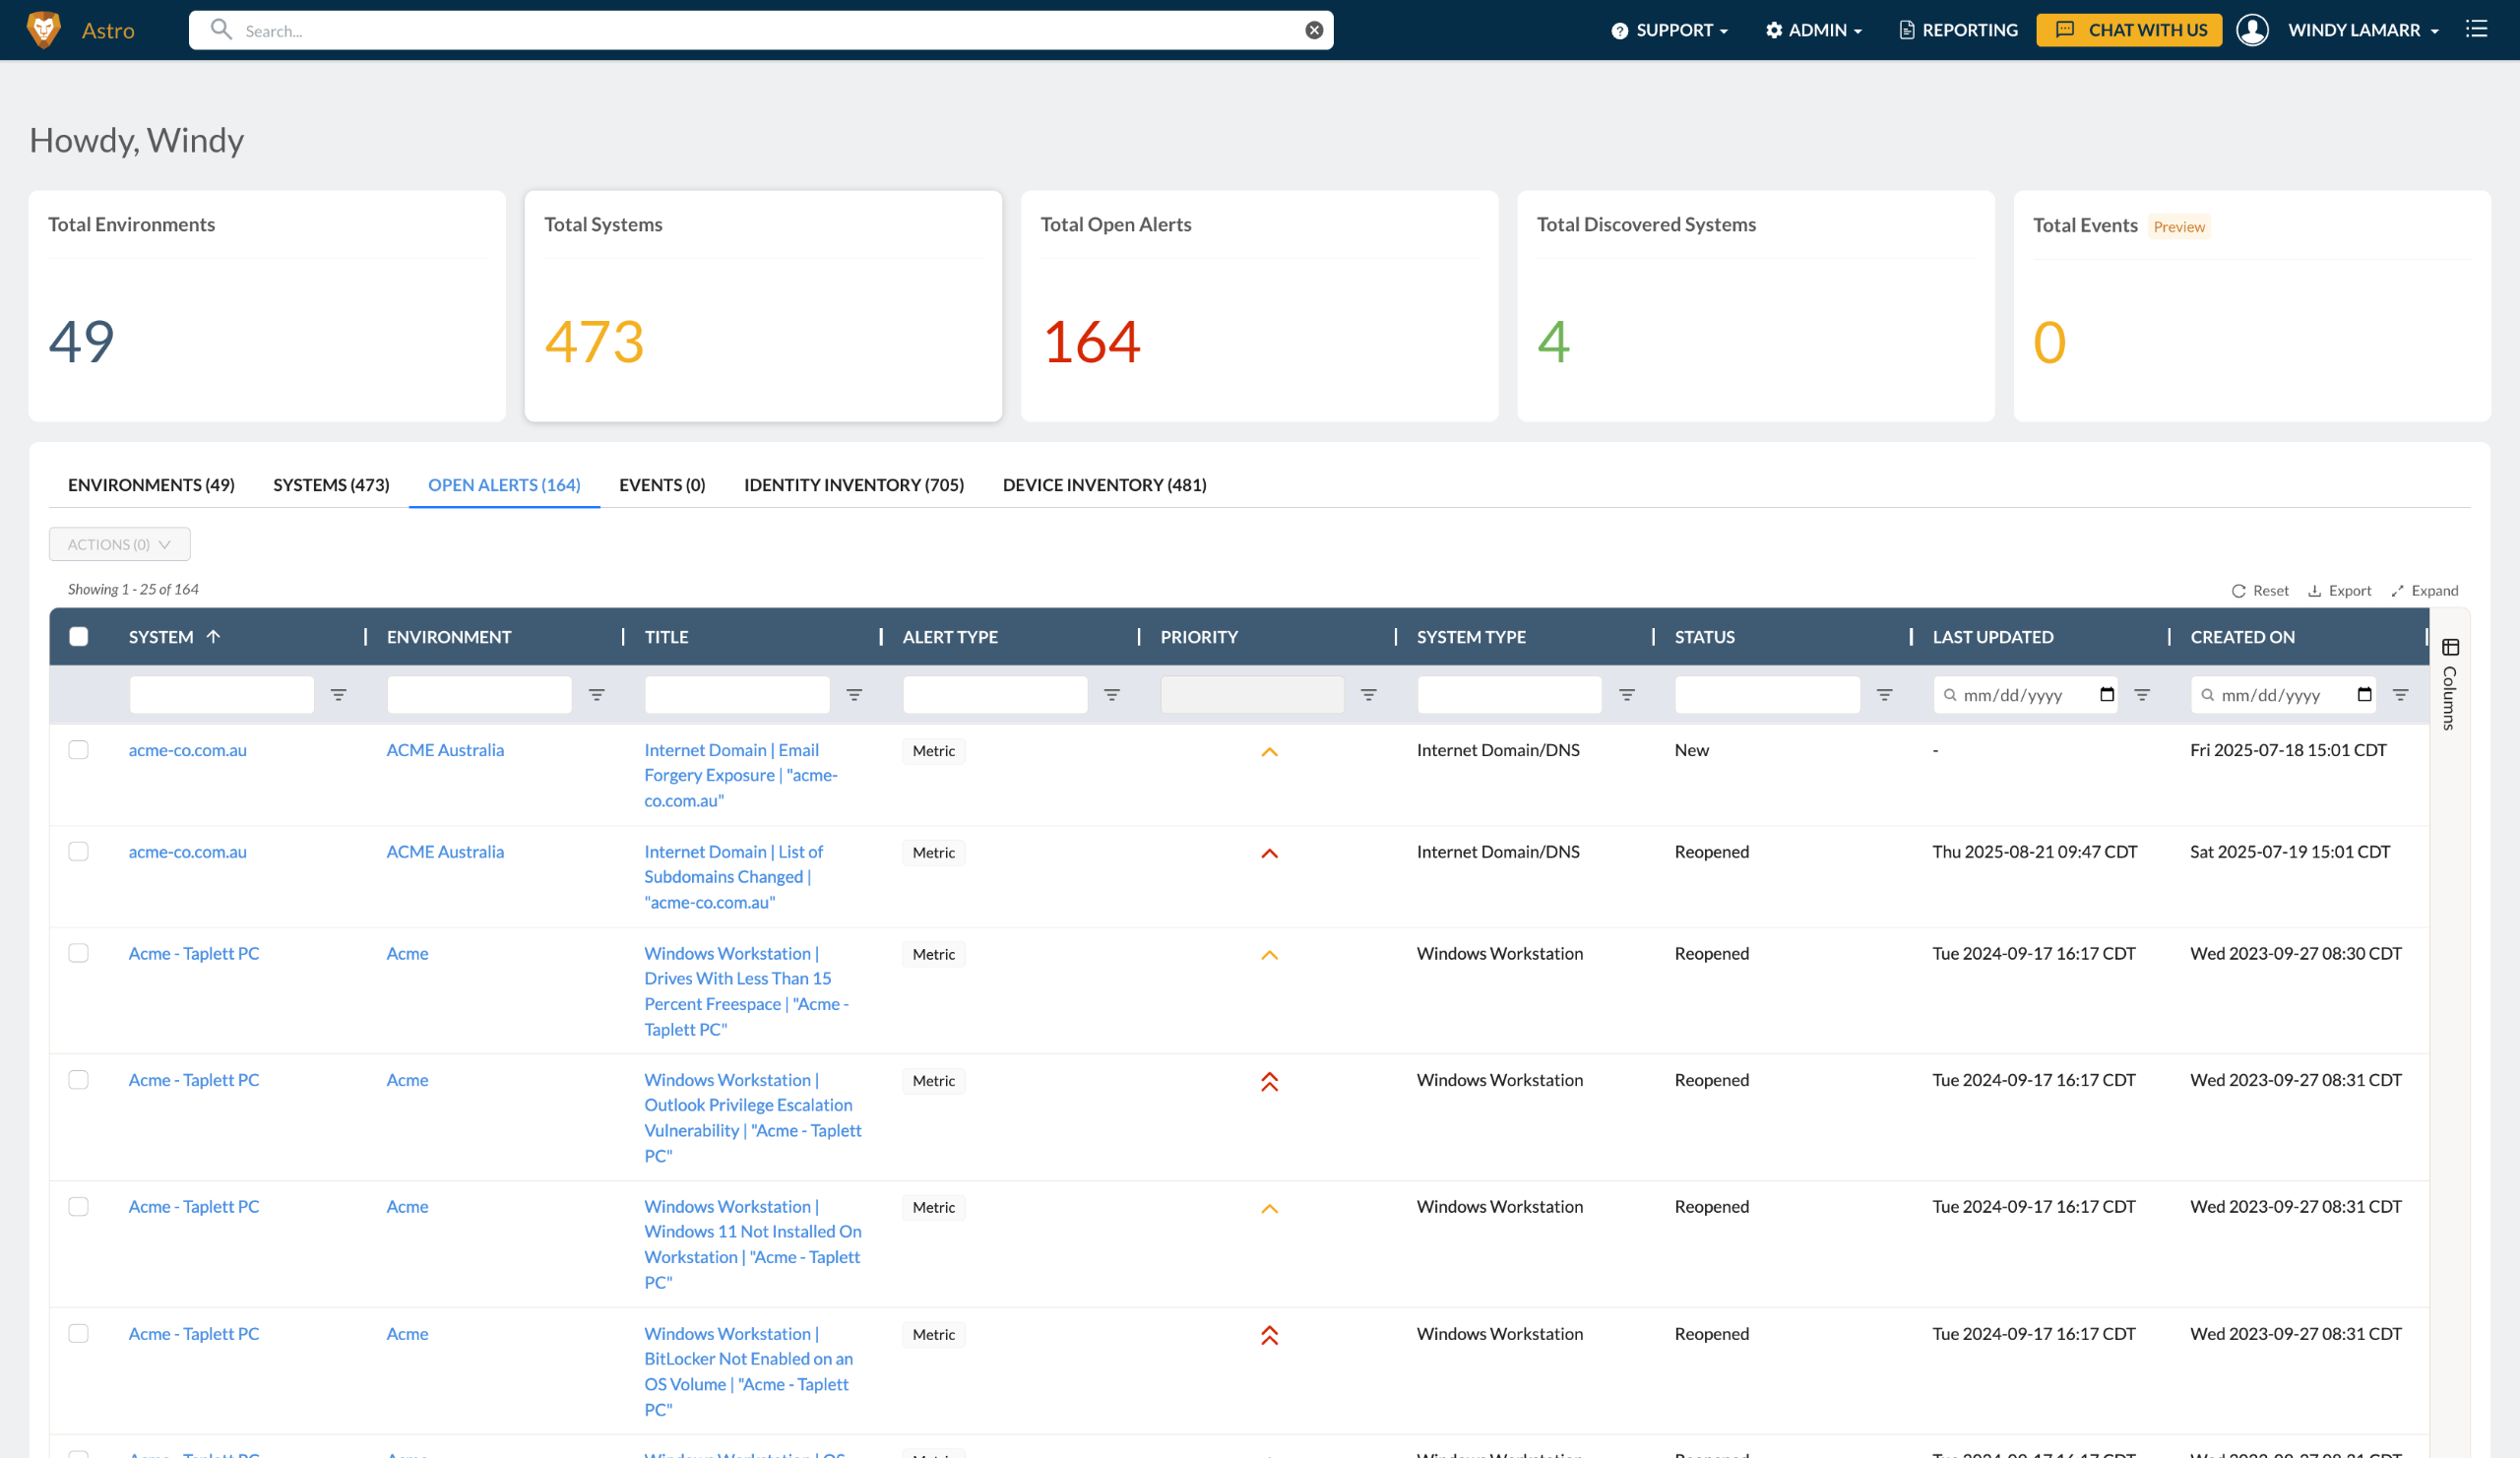Check the Email Forgery Exposure alert row
This screenshot has width=2520, height=1458.
click(79, 750)
